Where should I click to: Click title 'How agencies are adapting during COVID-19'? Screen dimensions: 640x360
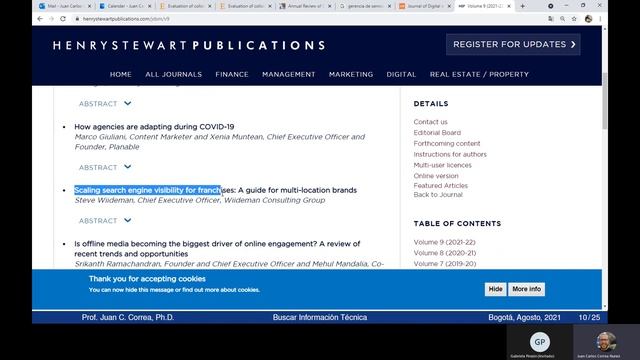tap(154, 127)
